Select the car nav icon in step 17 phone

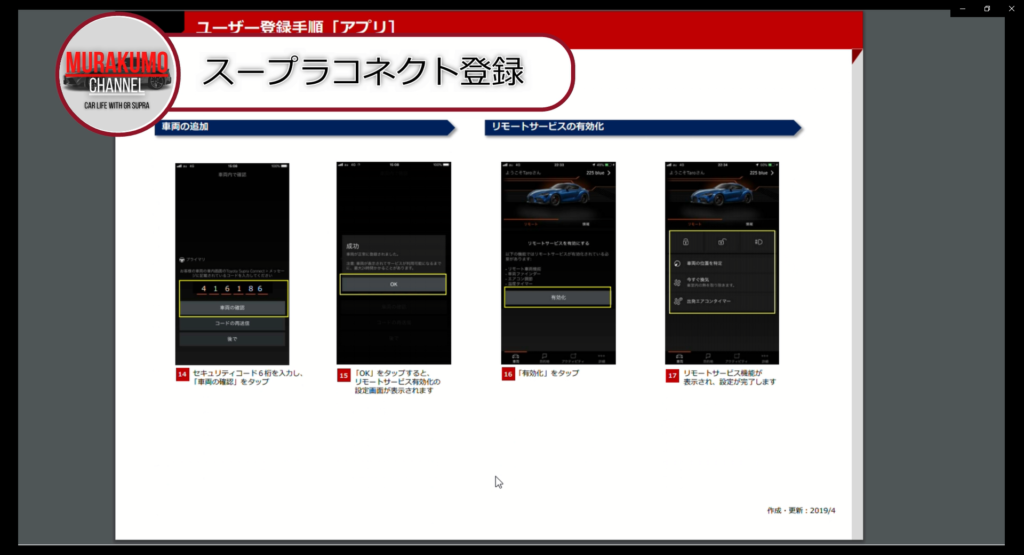(x=679, y=357)
